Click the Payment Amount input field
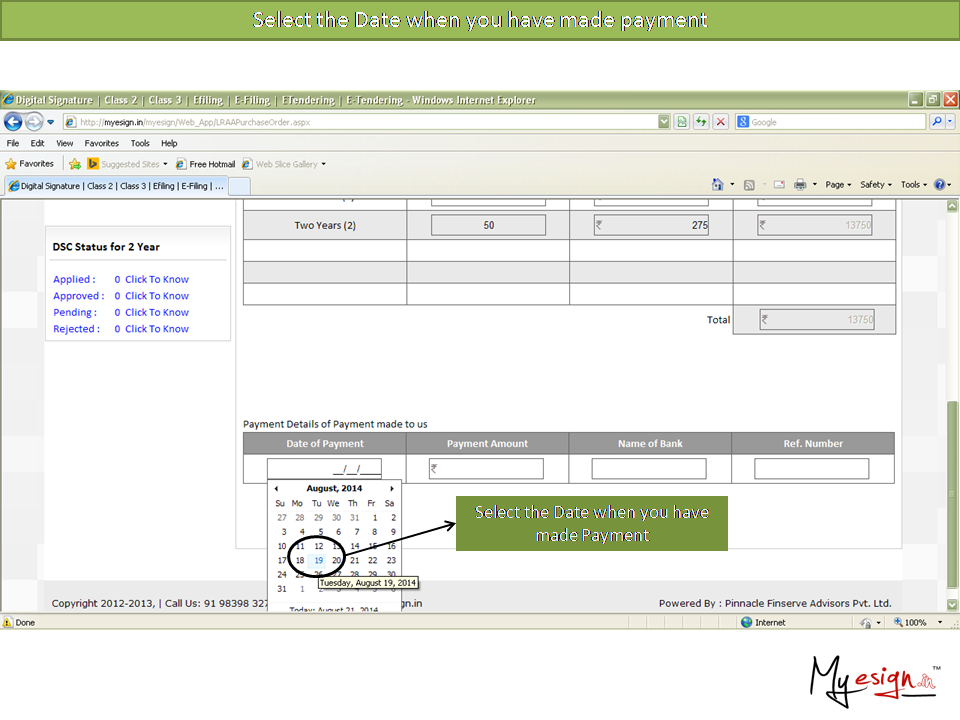 pyautogui.click(x=487, y=469)
